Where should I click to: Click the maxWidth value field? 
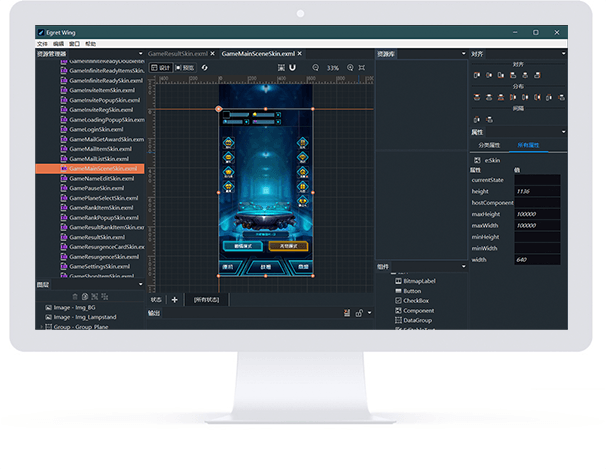click(536, 225)
